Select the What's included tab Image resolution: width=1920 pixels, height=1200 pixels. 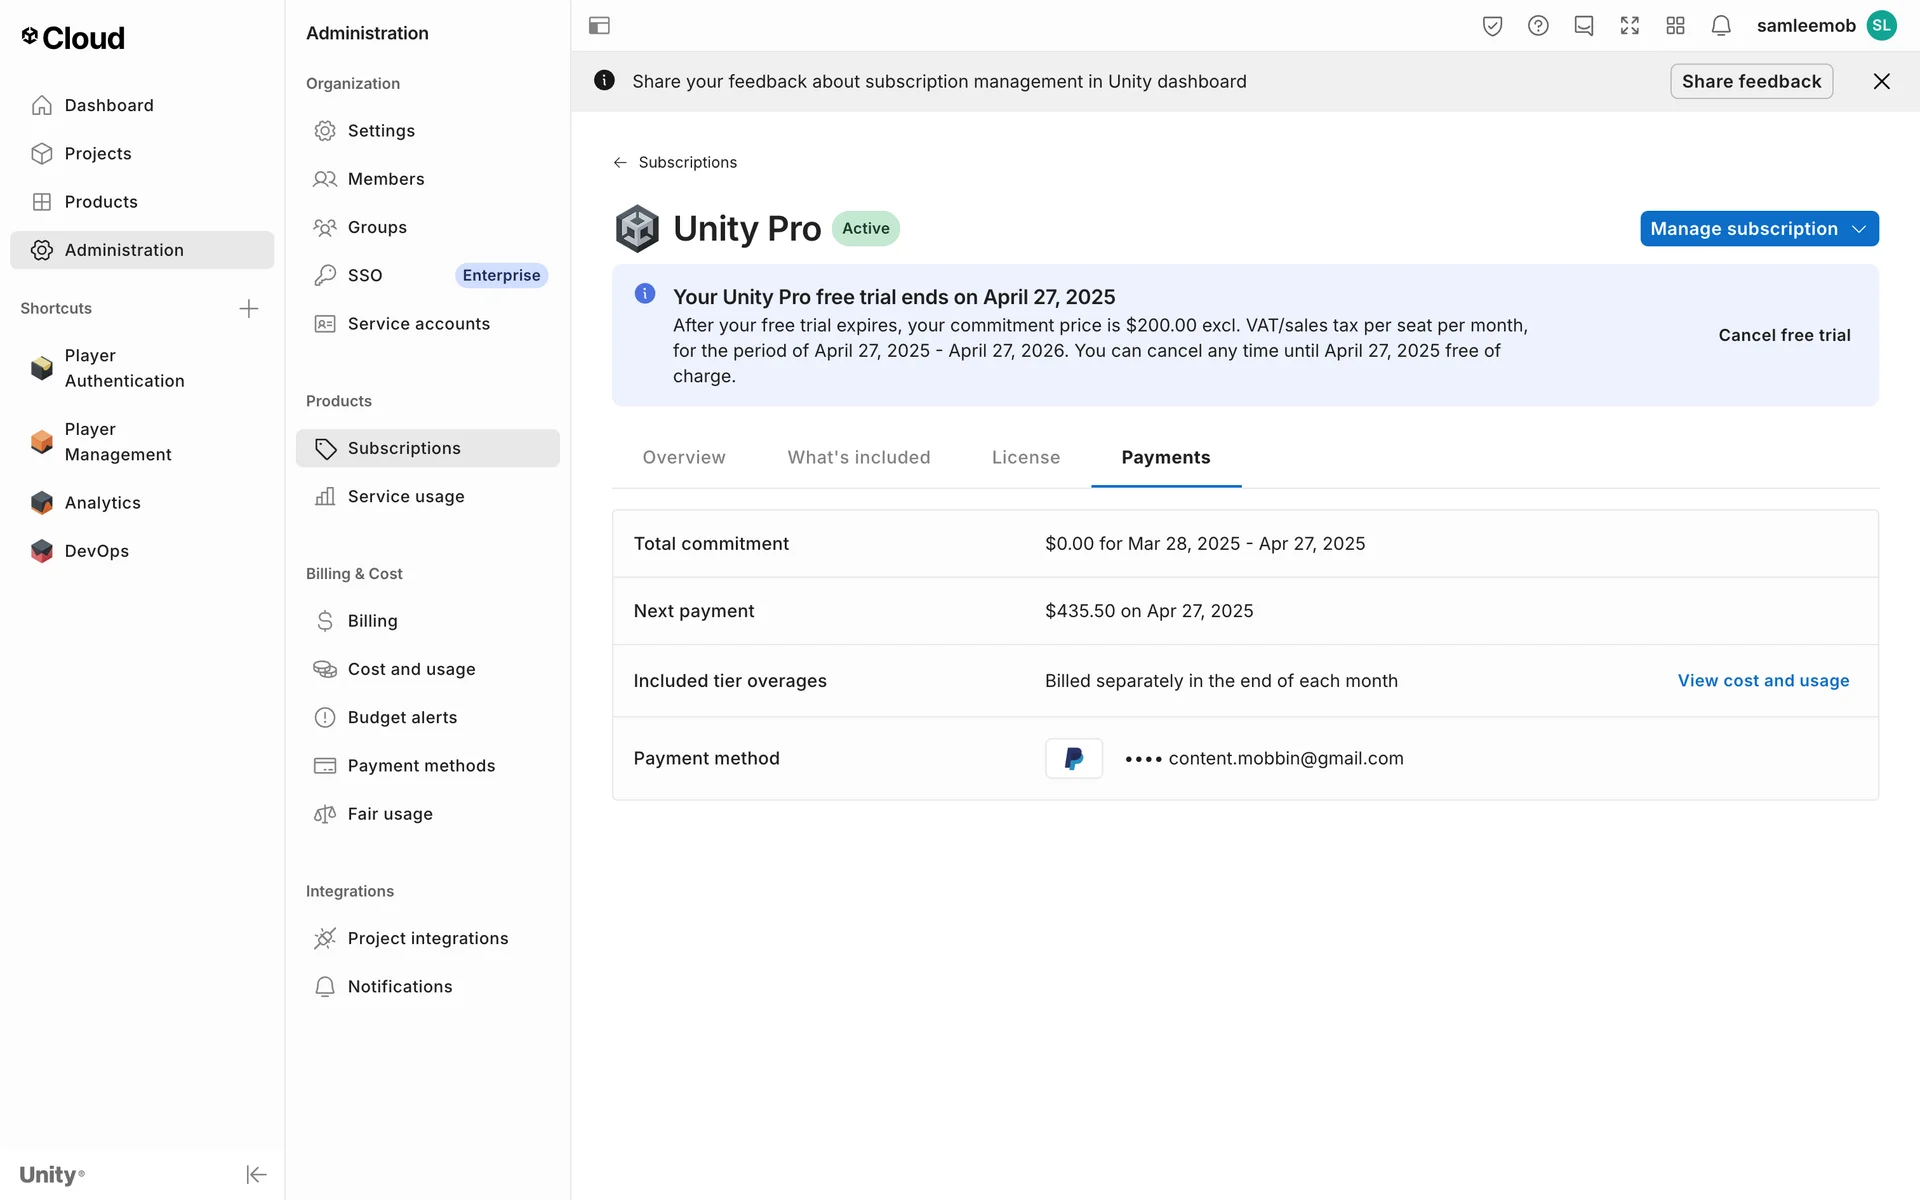click(858, 457)
